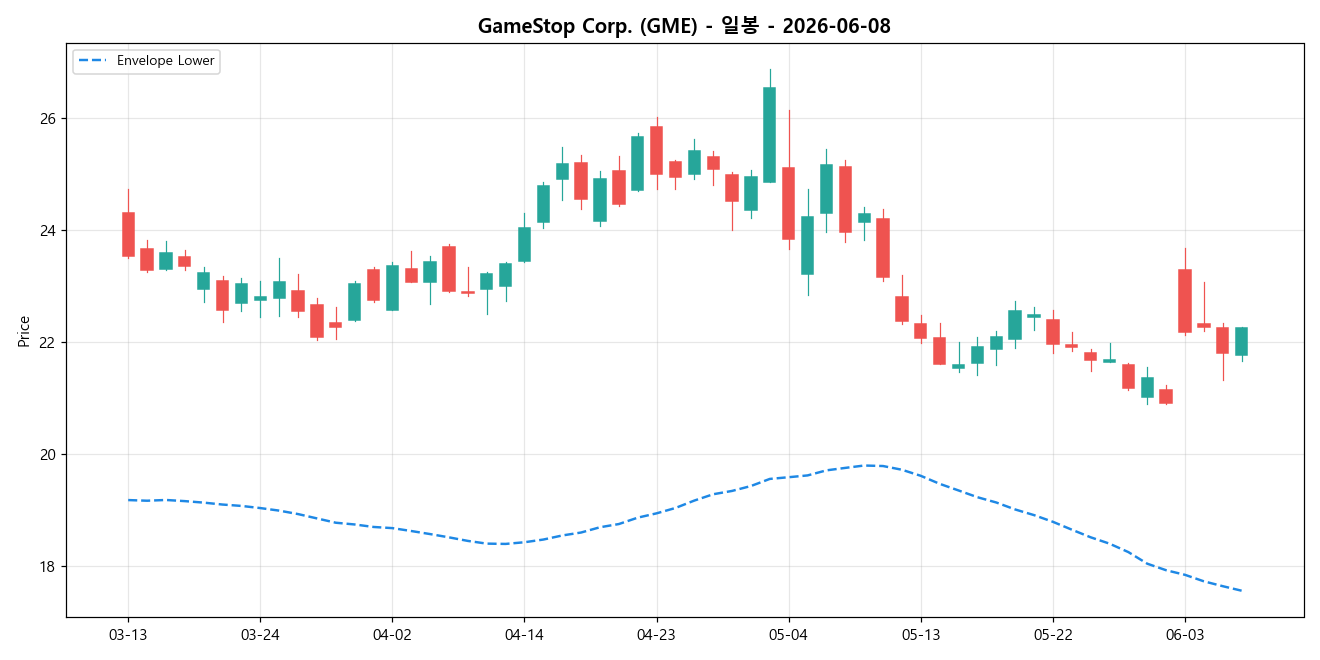Image resolution: width=1320 pixels, height=660 pixels.
Task: Click the last green candlestick on the right
Action: (1241, 341)
